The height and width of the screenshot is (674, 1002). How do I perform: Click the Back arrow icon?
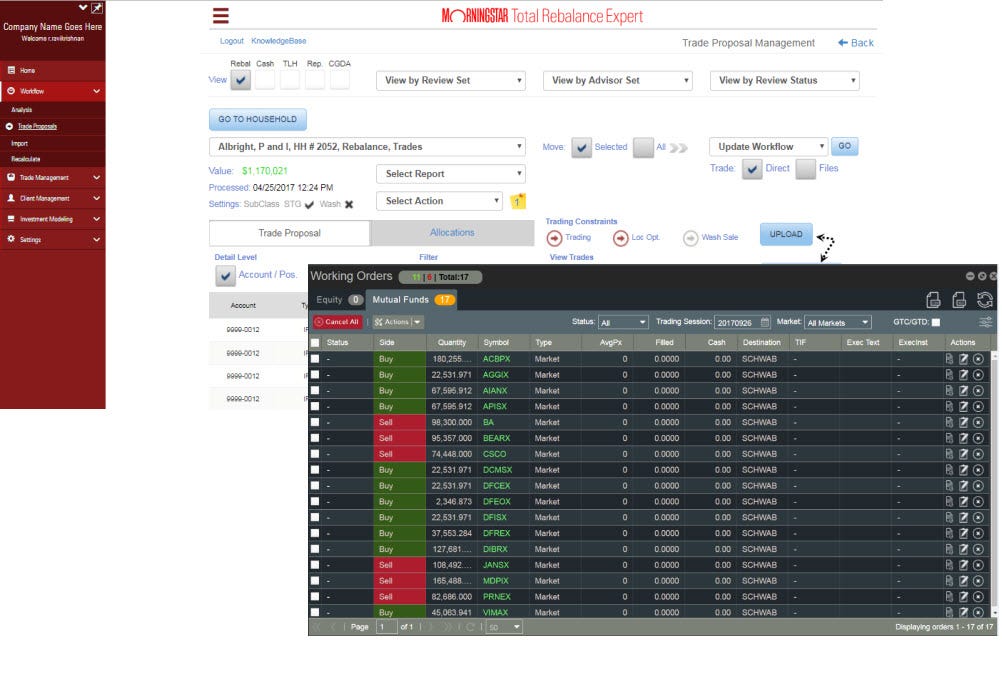click(842, 43)
